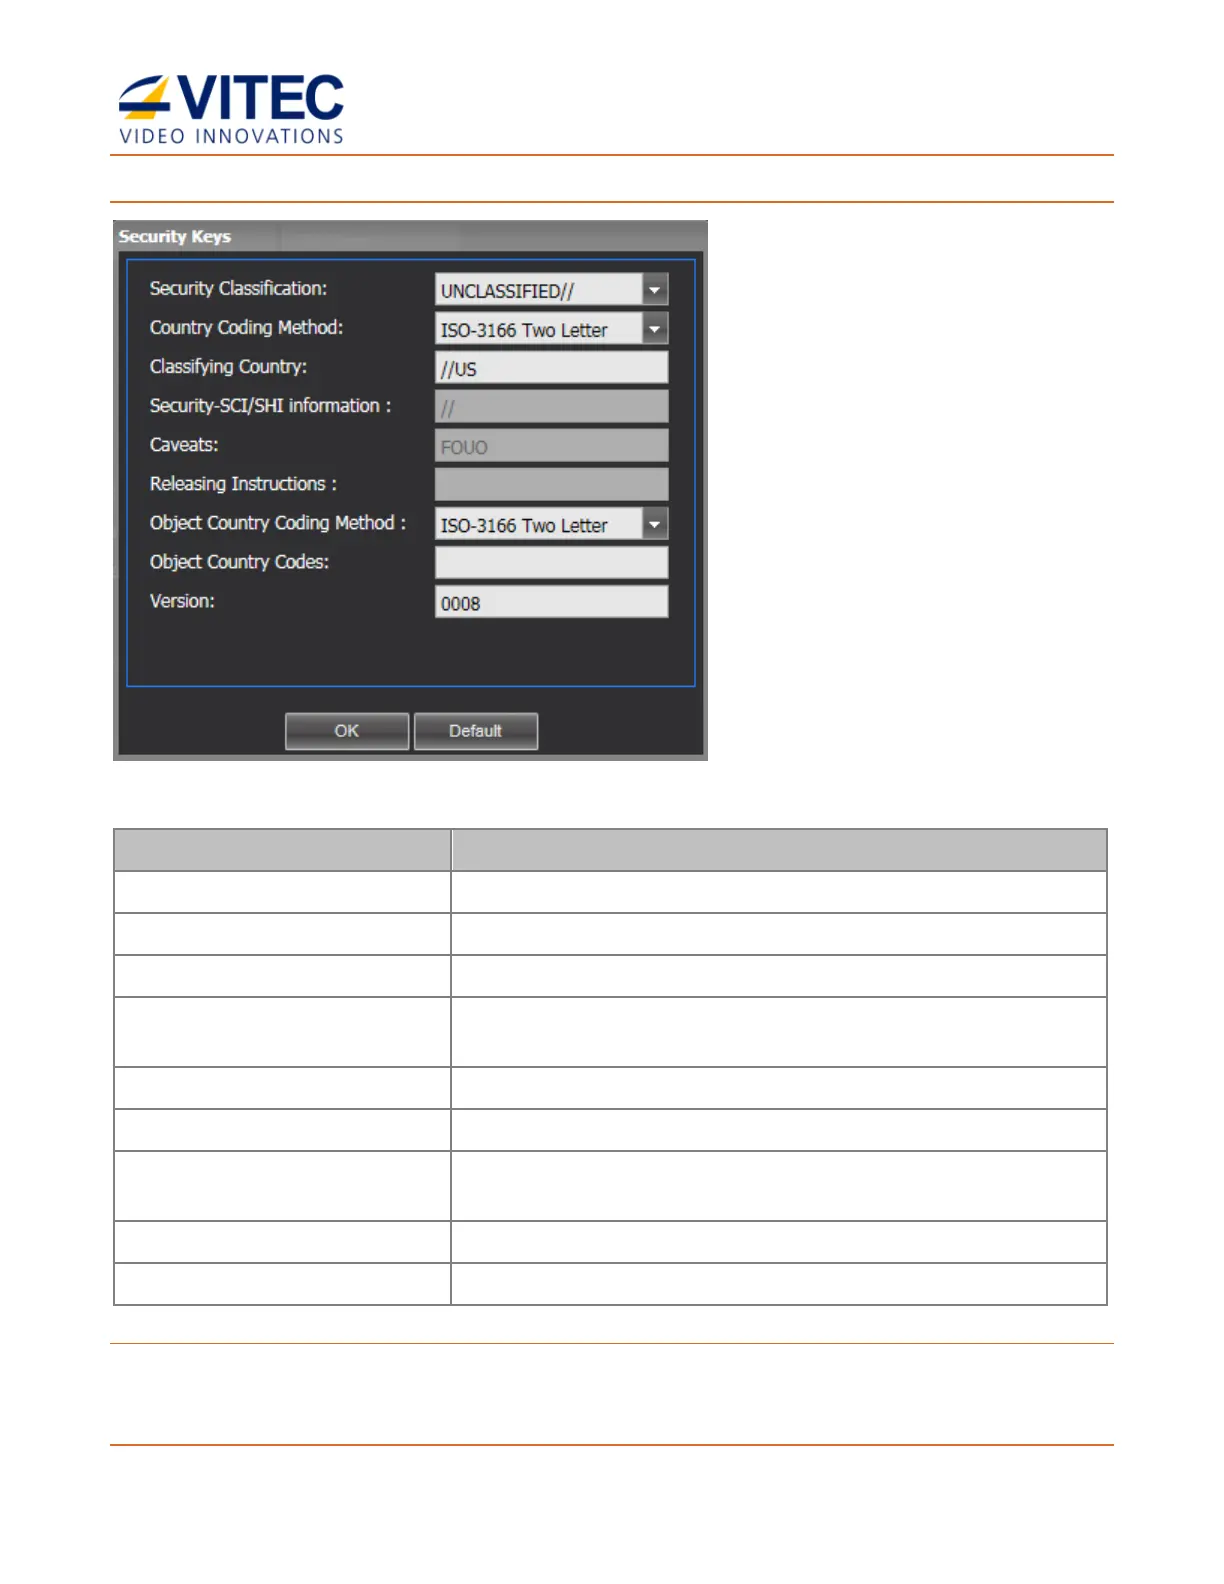Click the Version field showing 0008
Screen dimensions: 1224x1584
551,602
